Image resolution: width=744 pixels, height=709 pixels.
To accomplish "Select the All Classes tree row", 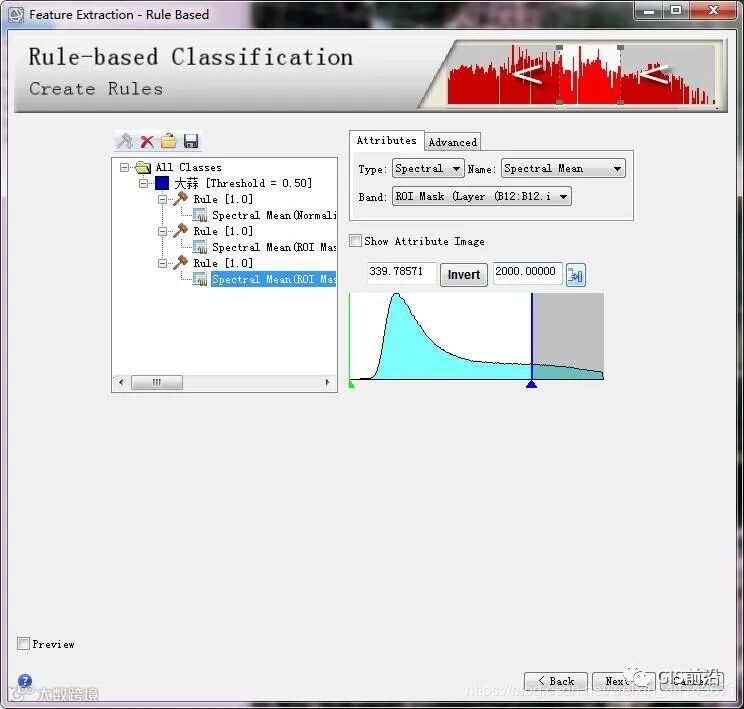I will [x=188, y=167].
